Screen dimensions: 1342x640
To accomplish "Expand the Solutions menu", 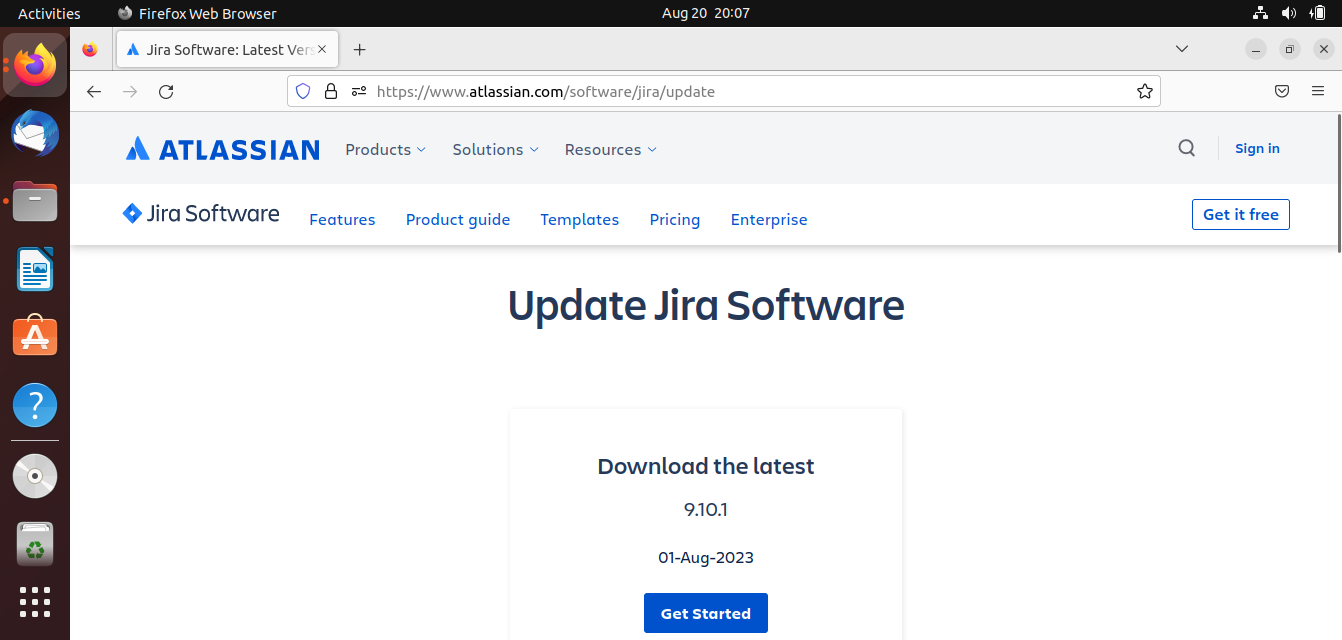I will coord(494,149).
